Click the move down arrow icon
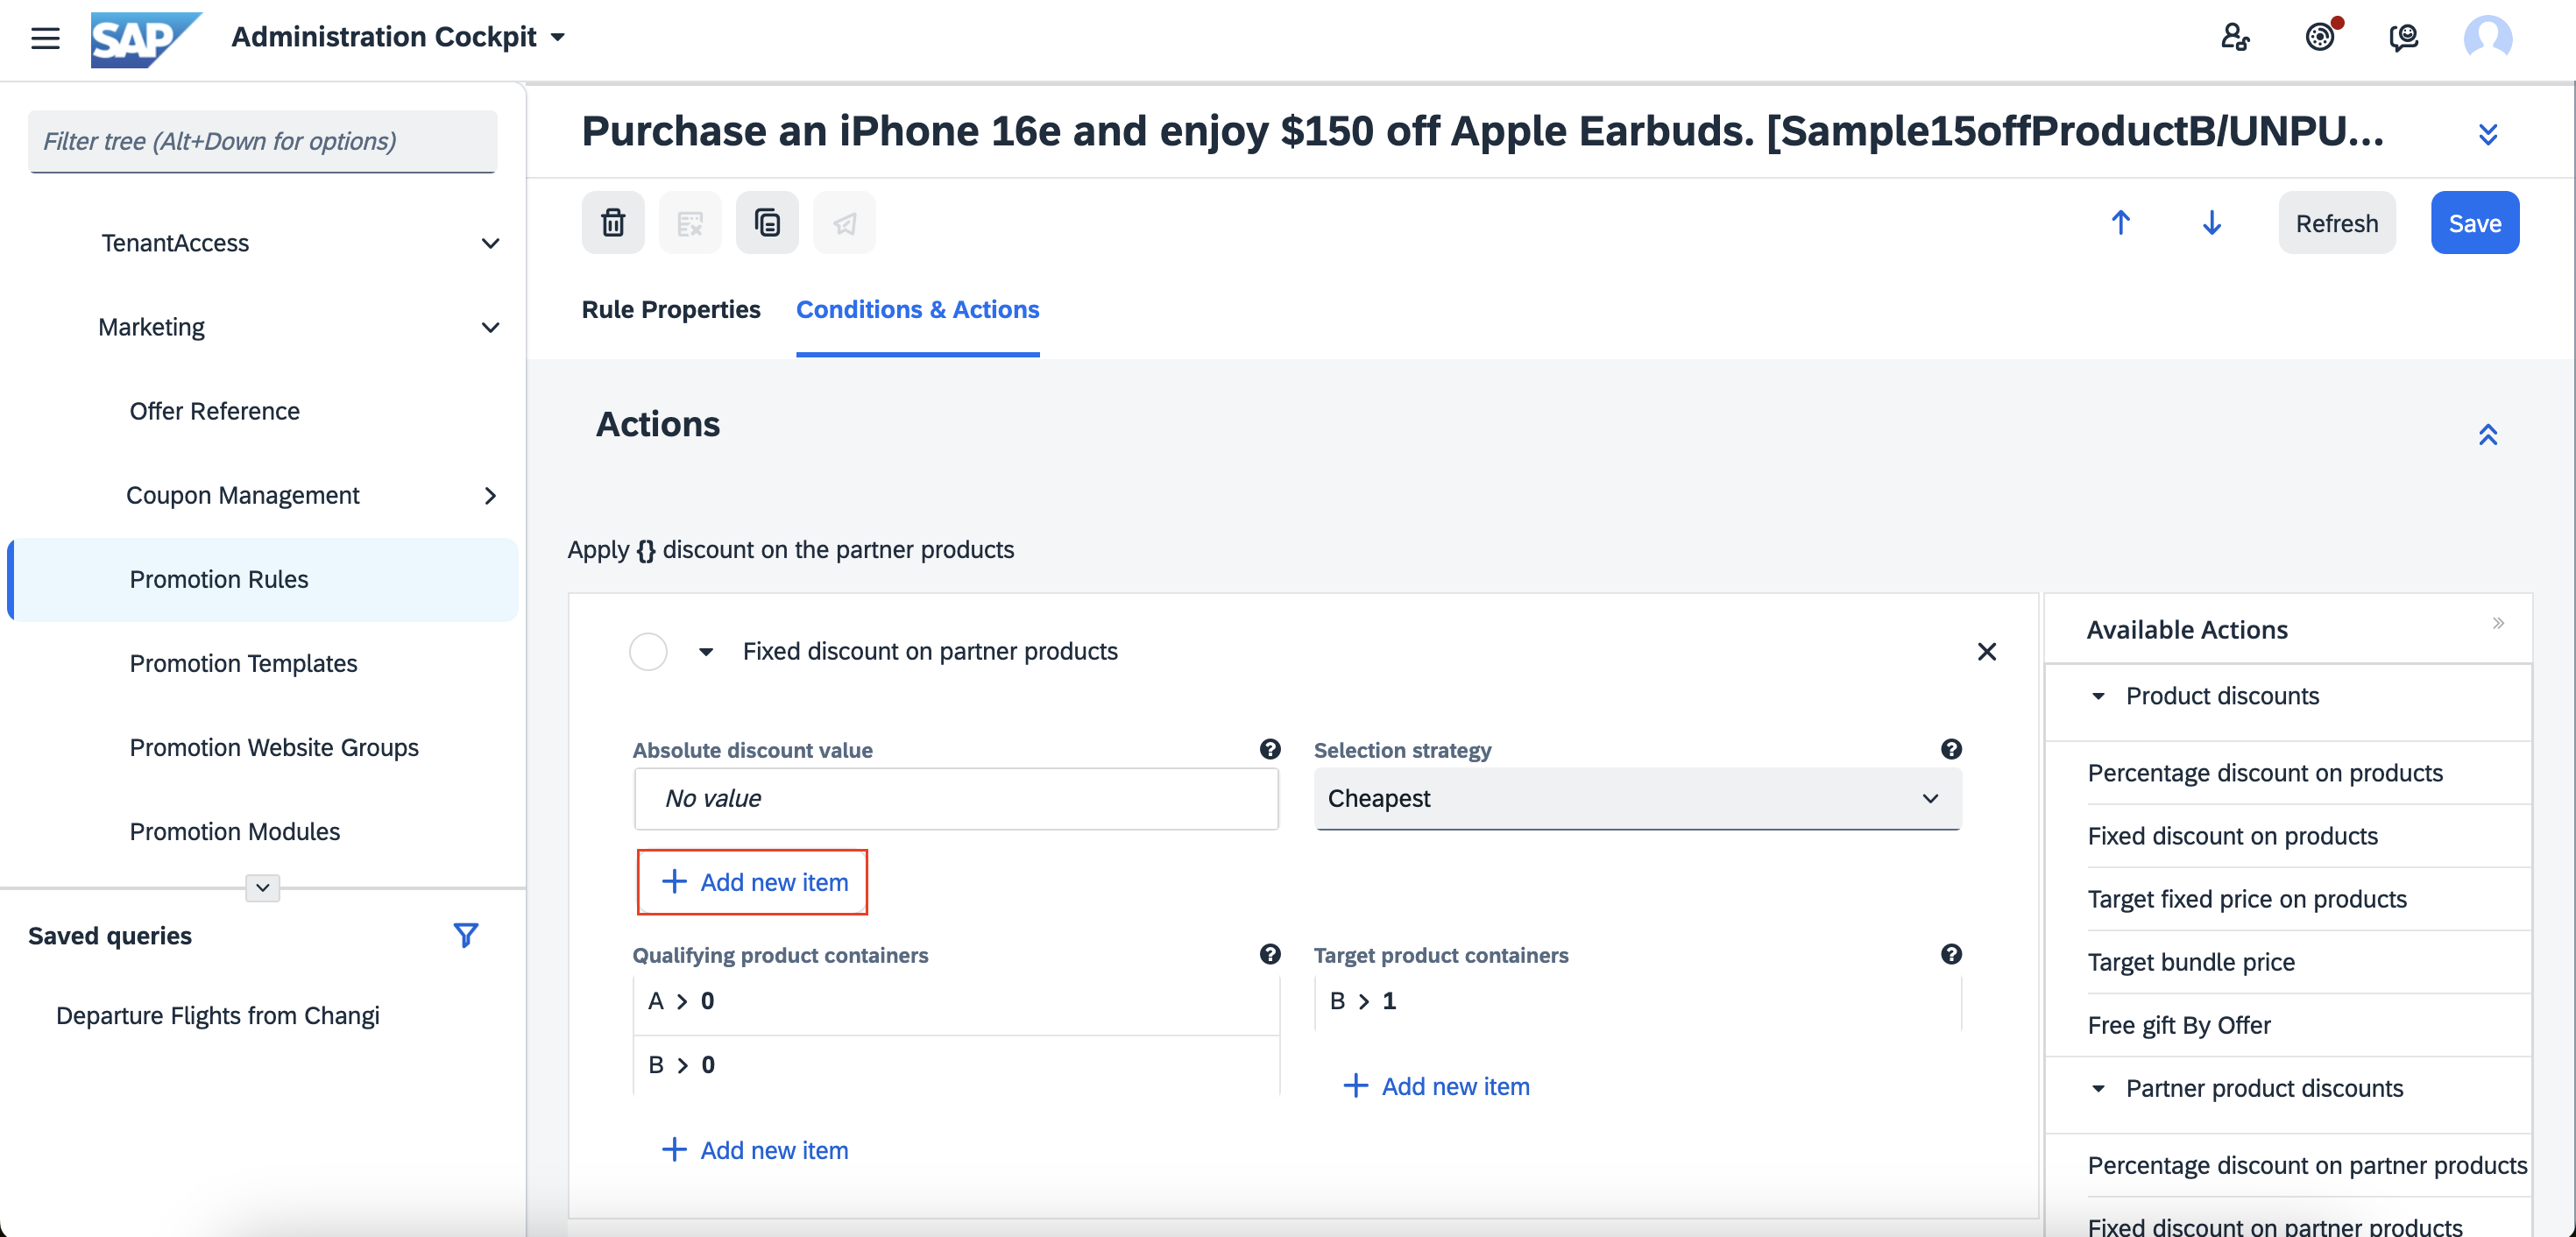Screen dimensions: 2576x1237 (2211, 222)
